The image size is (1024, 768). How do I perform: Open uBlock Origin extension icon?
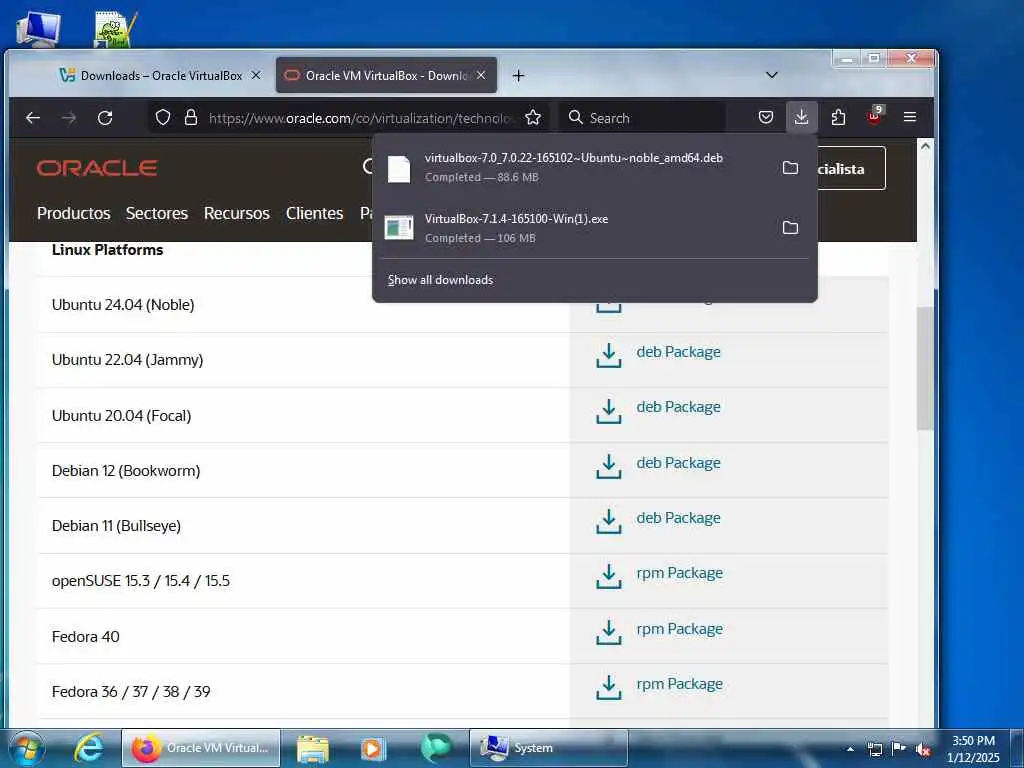[874, 116]
